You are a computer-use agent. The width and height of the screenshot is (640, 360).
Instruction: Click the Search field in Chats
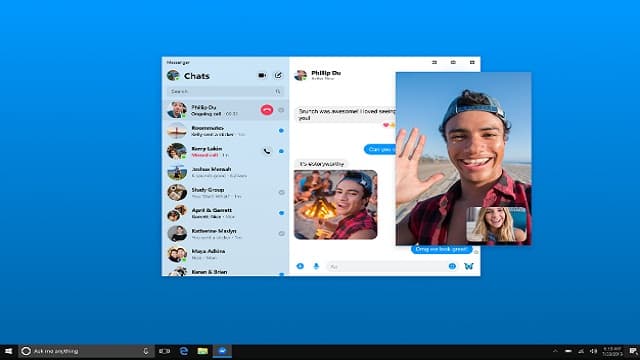click(x=225, y=91)
